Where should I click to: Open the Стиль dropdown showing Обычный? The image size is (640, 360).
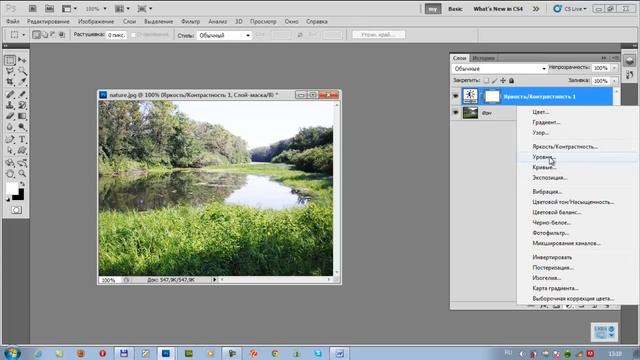click(224, 36)
